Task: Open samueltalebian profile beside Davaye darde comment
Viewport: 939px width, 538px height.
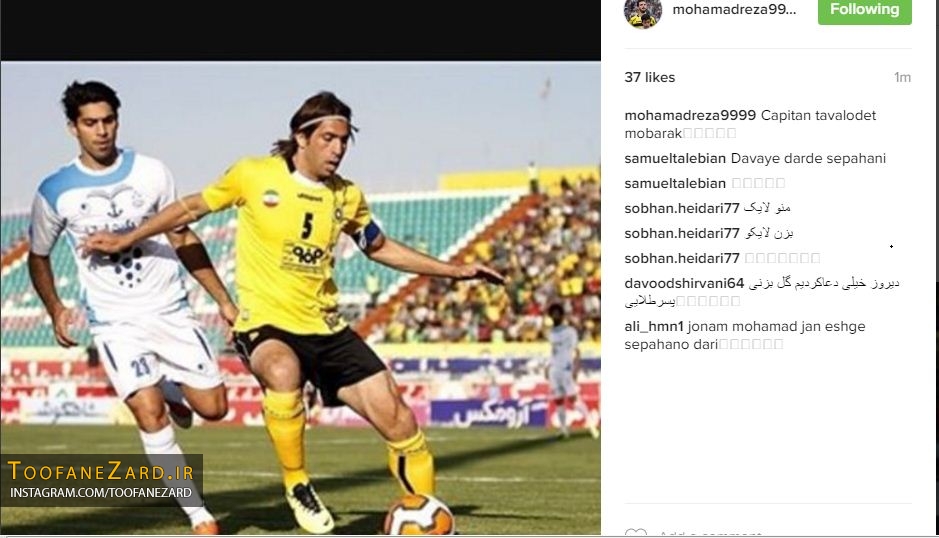Action: coord(675,158)
